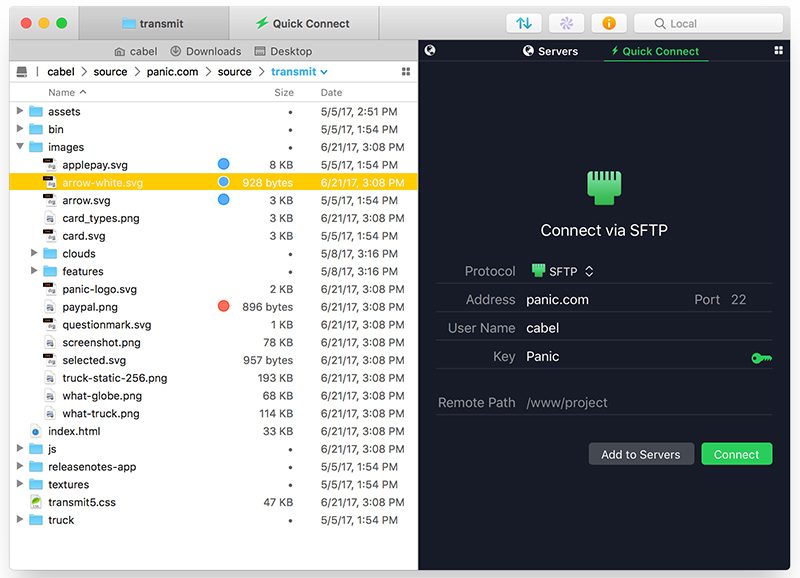Select the paypal.png file name
This screenshot has width=800, height=578.
(x=90, y=307)
